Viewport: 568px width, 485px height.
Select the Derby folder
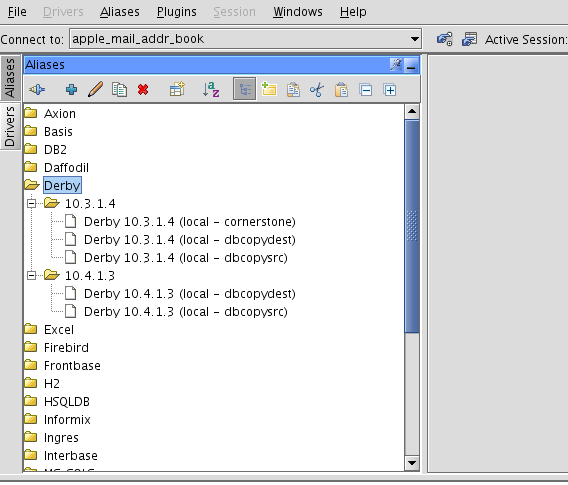pos(62,185)
